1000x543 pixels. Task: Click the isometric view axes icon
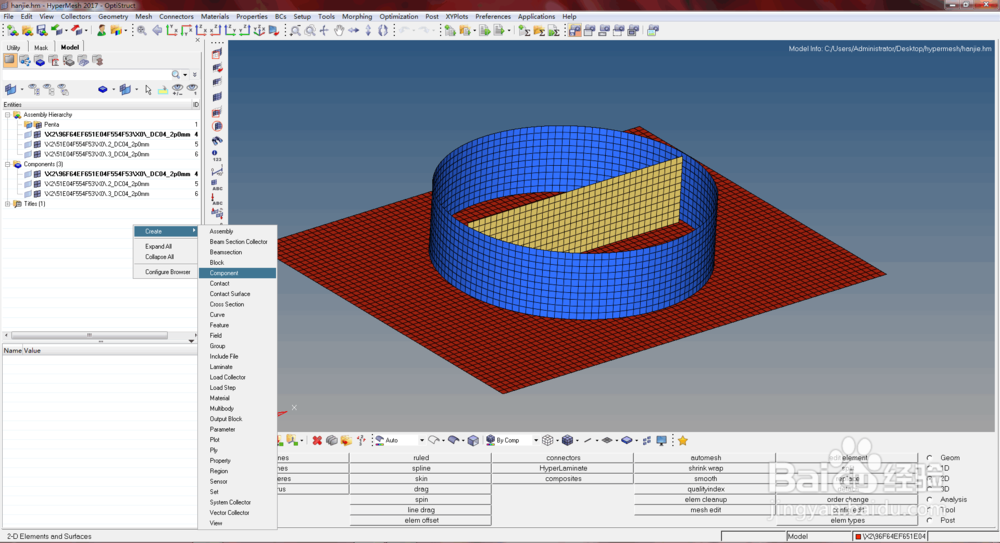(259, 30)
